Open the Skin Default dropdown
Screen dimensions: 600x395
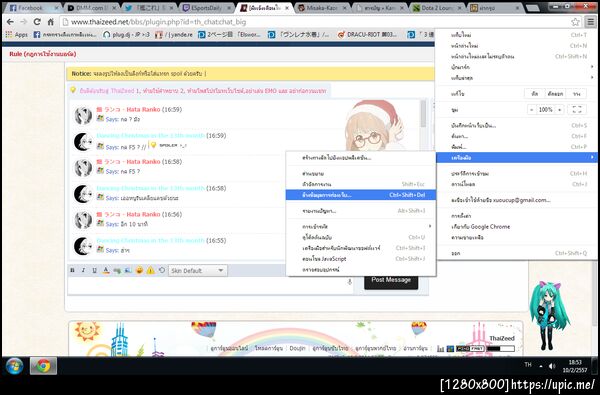pyautogui.click(x=197, y=271)
